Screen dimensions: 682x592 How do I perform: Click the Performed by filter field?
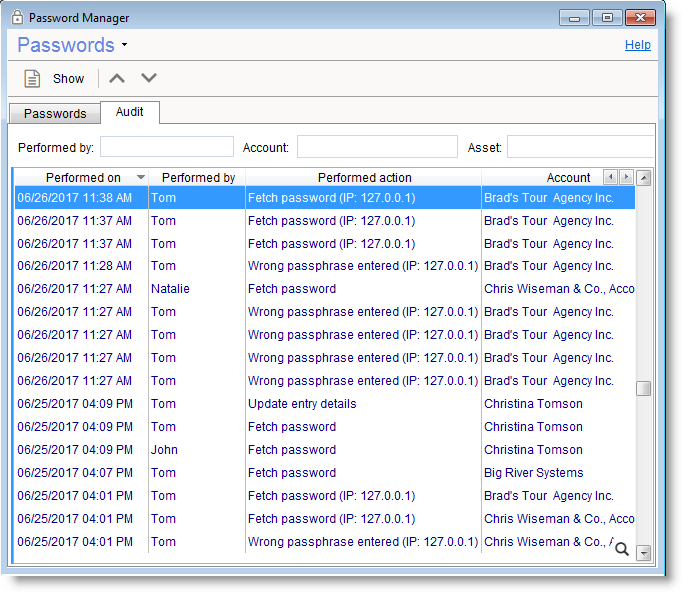(x=166, y=147)
